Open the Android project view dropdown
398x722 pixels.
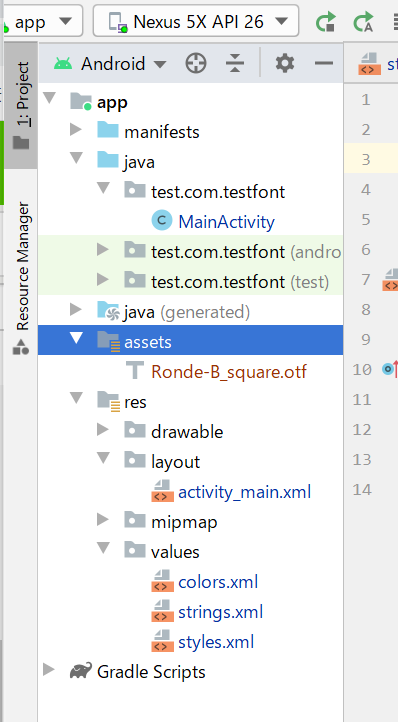coord(110,64)
